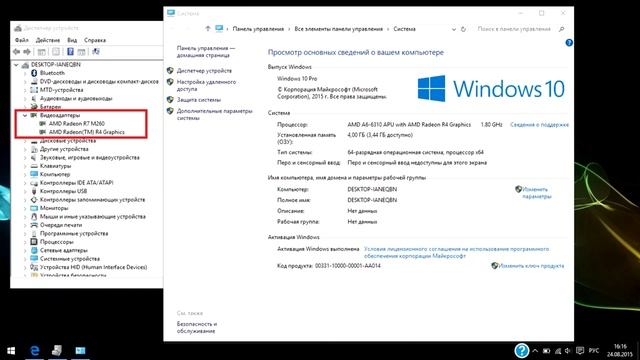The width and height of the screenshot is (640, 360).
Task: Click control panel search field
Action: point(513,29)
